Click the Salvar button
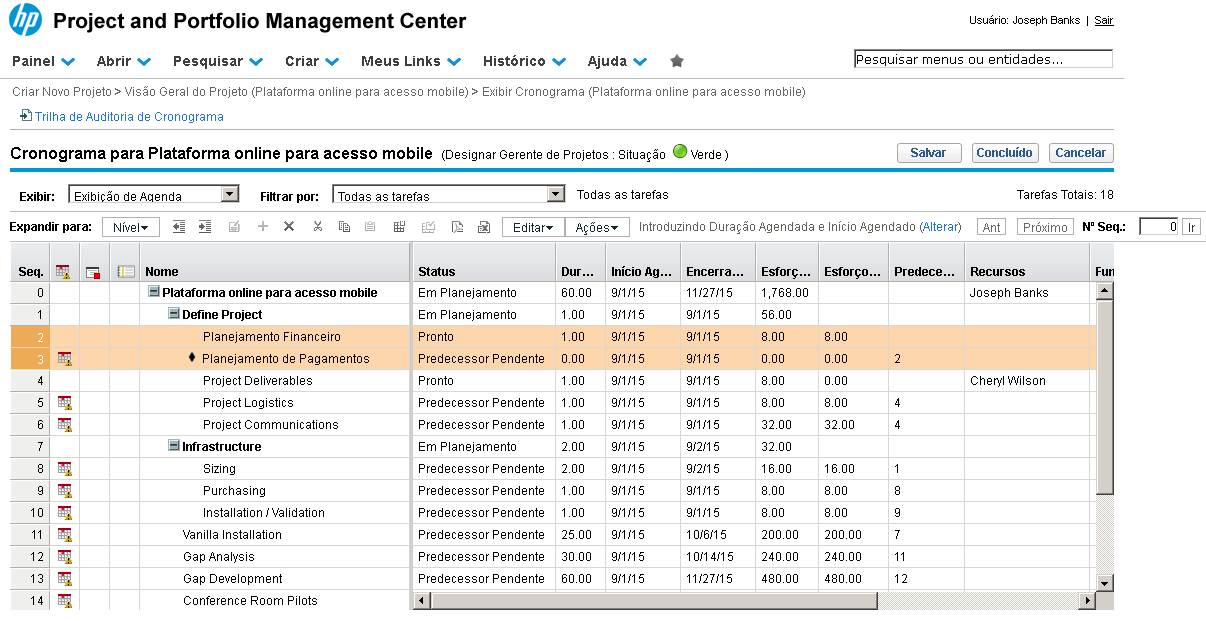The image size is (1206, 621). [x=928, y=153]
